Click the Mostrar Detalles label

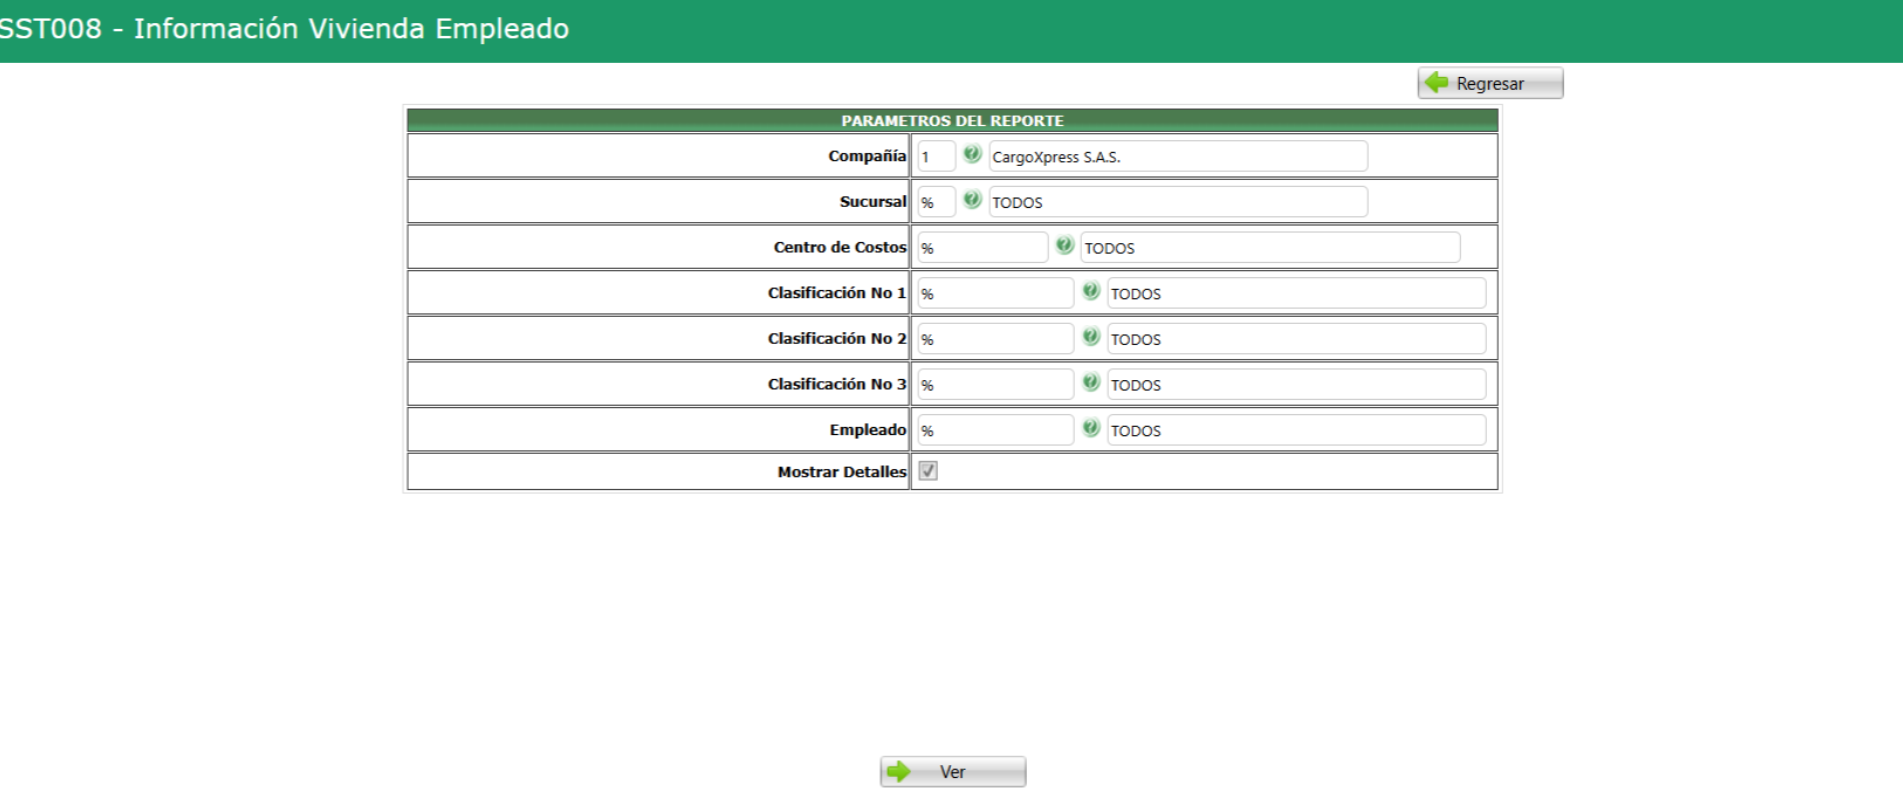[x=842, y=472]
